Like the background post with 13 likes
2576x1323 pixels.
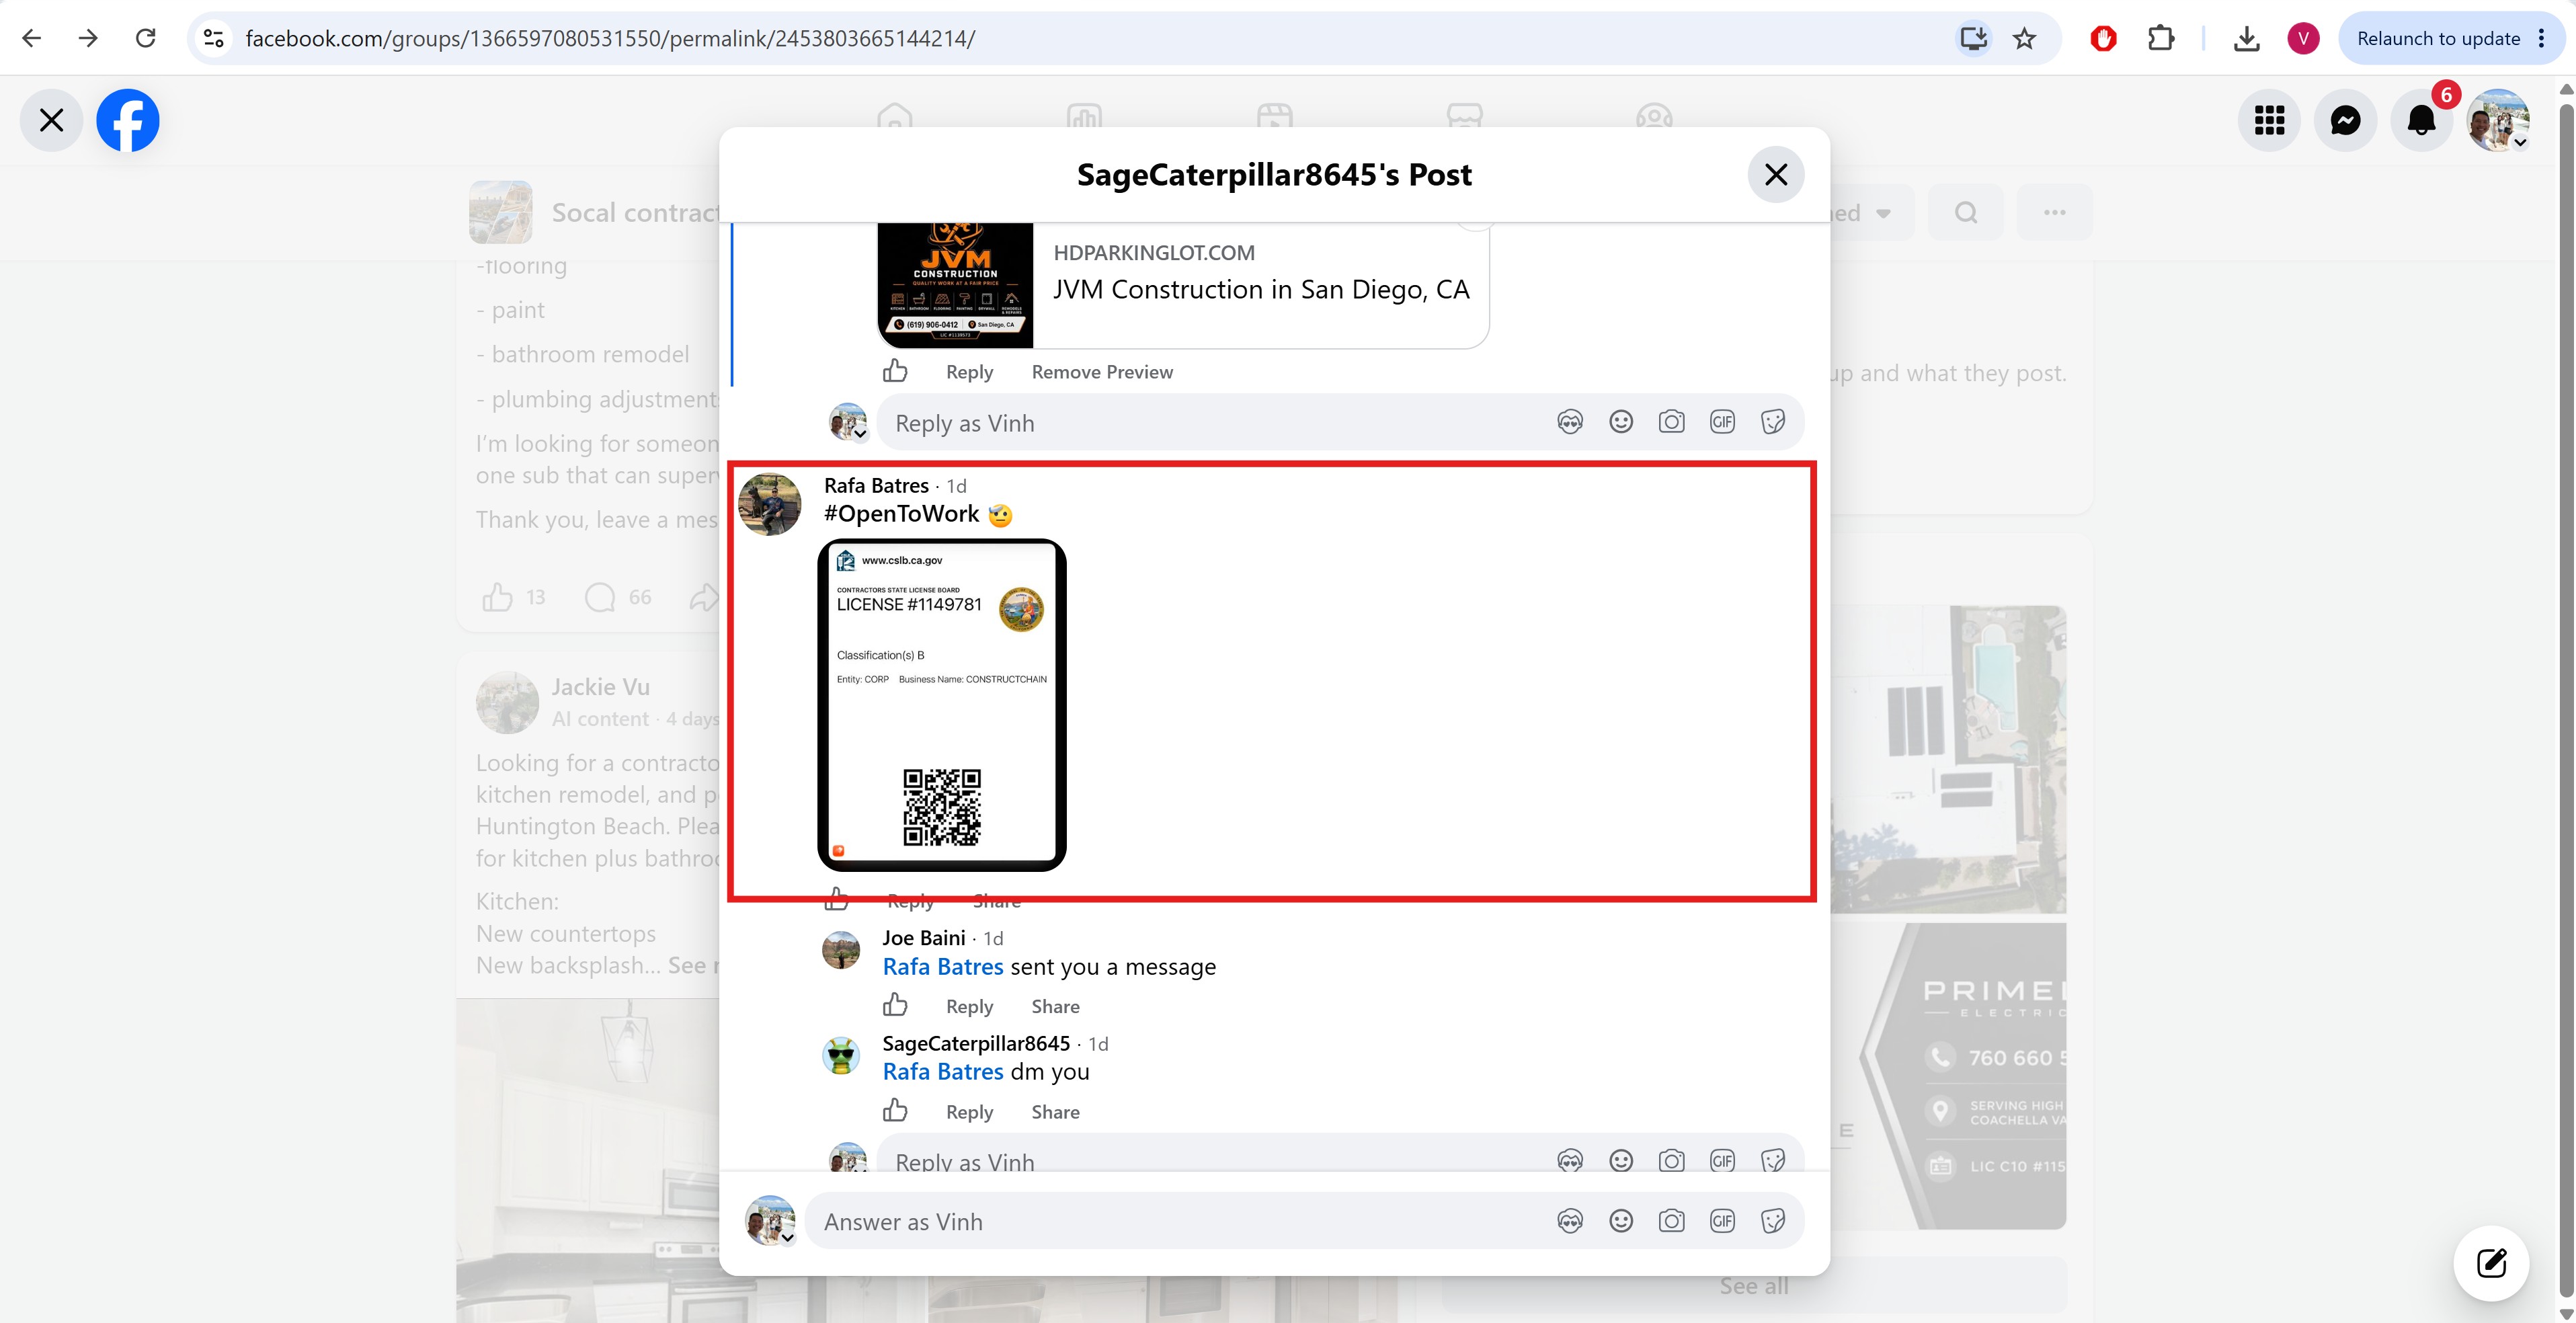pyautogui.click(x=497, y=597)
